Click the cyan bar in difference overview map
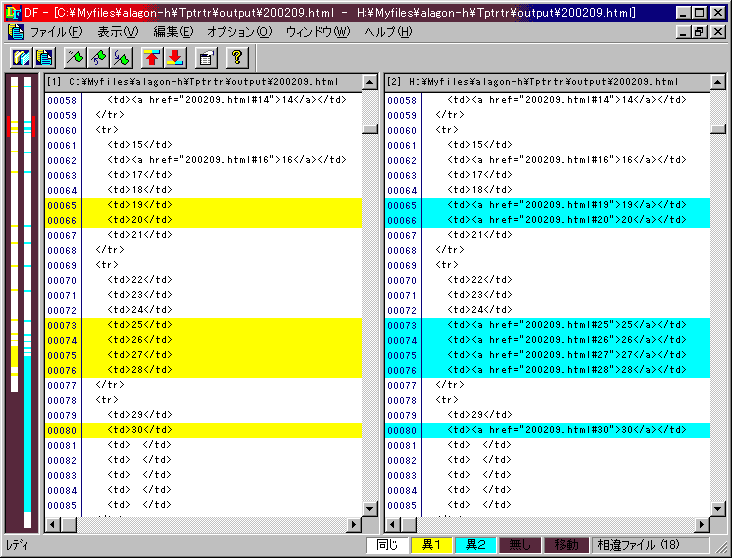732x558 pixels. pyautogui.click(x=28, y=434)
